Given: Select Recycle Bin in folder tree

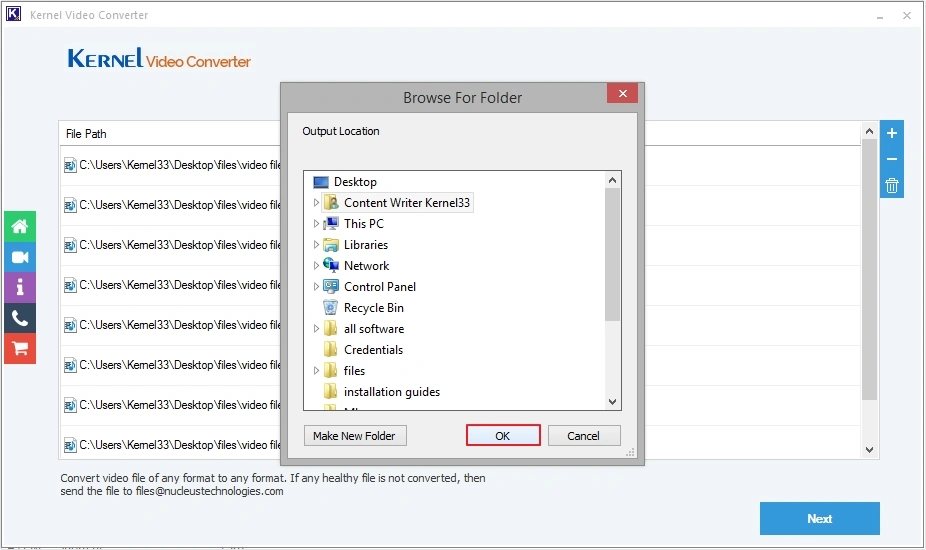Looking at the screenshot, I should pos(374,307).
